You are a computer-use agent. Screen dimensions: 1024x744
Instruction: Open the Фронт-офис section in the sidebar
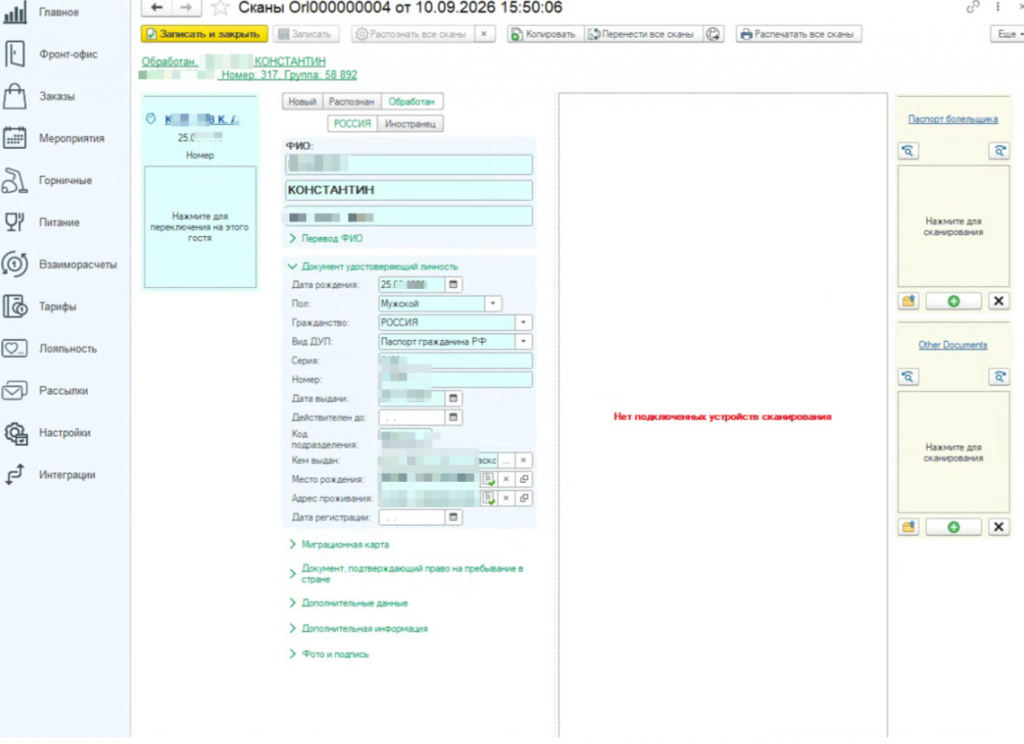pyautogui.click(x=65, y=54)
